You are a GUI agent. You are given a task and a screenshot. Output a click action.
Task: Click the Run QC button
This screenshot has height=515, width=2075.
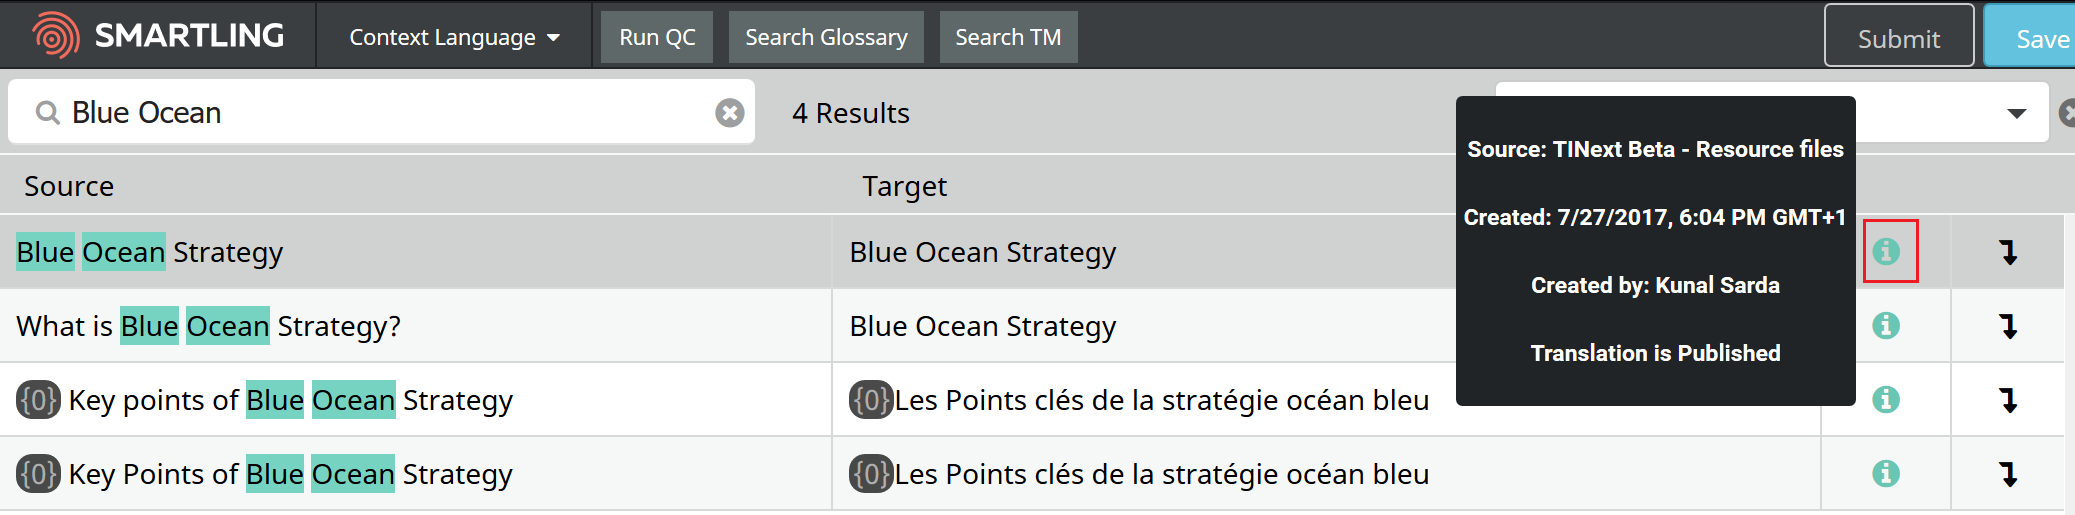[657, 37]
